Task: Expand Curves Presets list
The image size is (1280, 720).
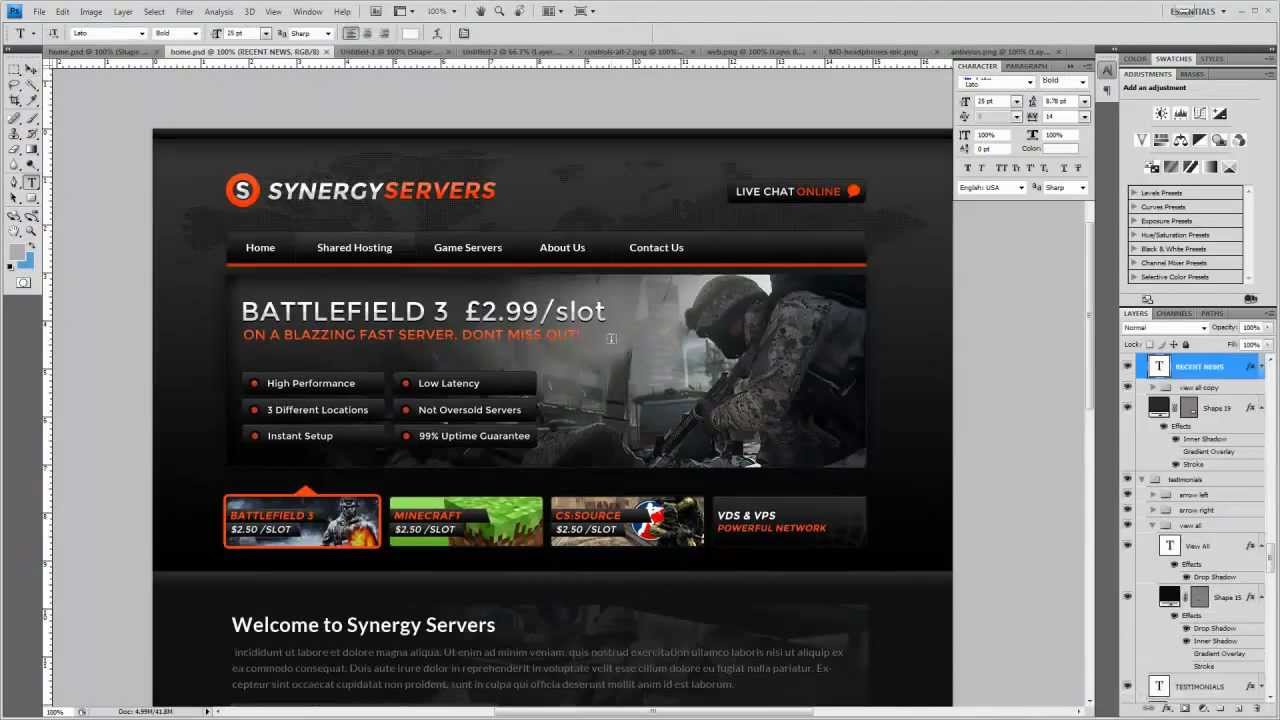Action: (1134, 207)
